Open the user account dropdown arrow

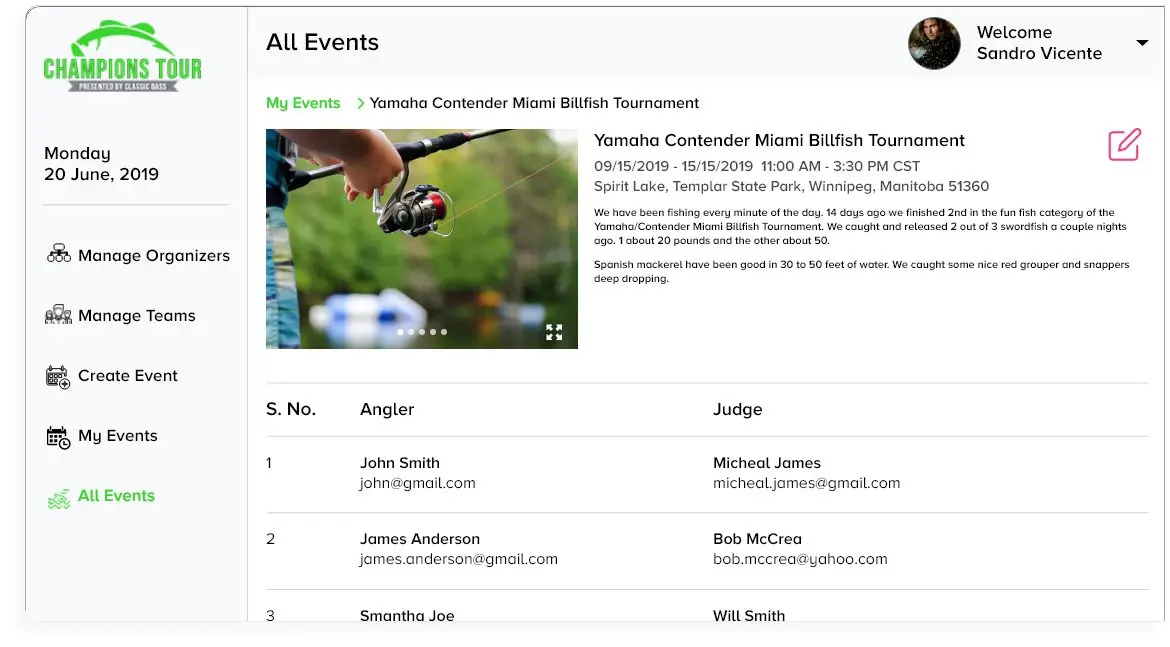(x=1142, y=43)
